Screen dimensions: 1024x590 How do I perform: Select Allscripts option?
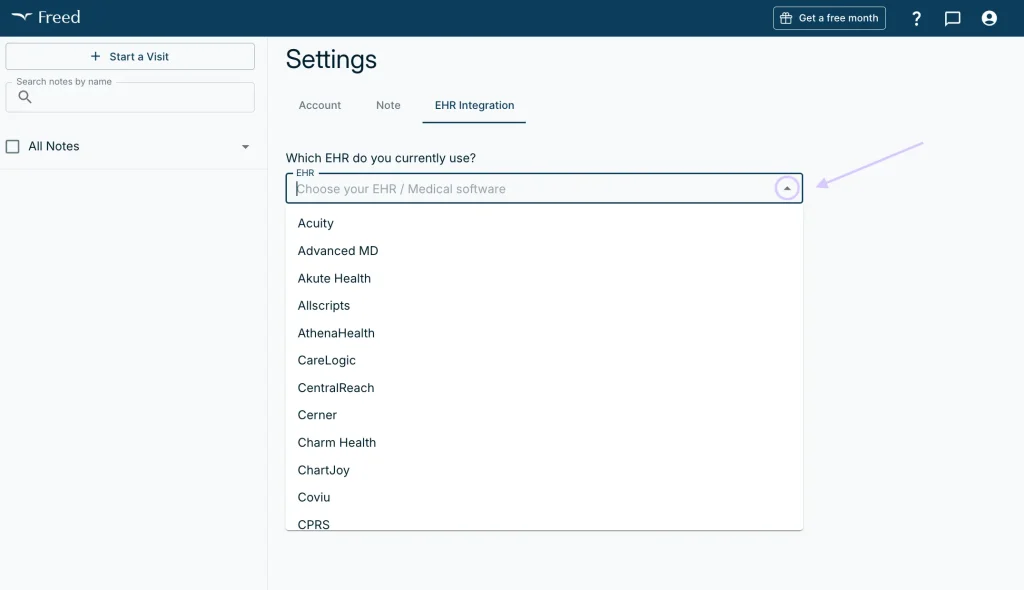[x=544, y=306]
